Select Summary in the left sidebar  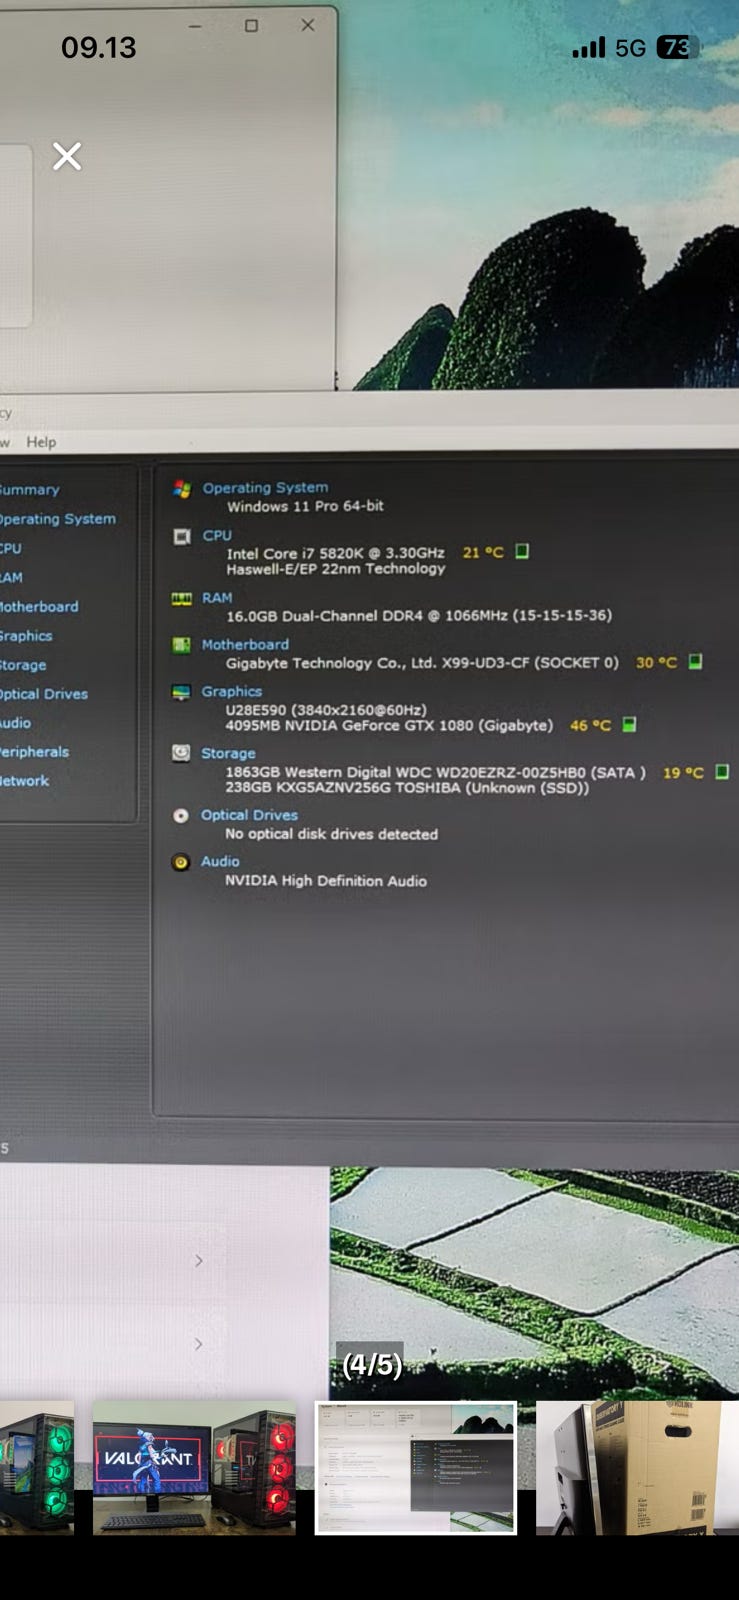point(30,490)
